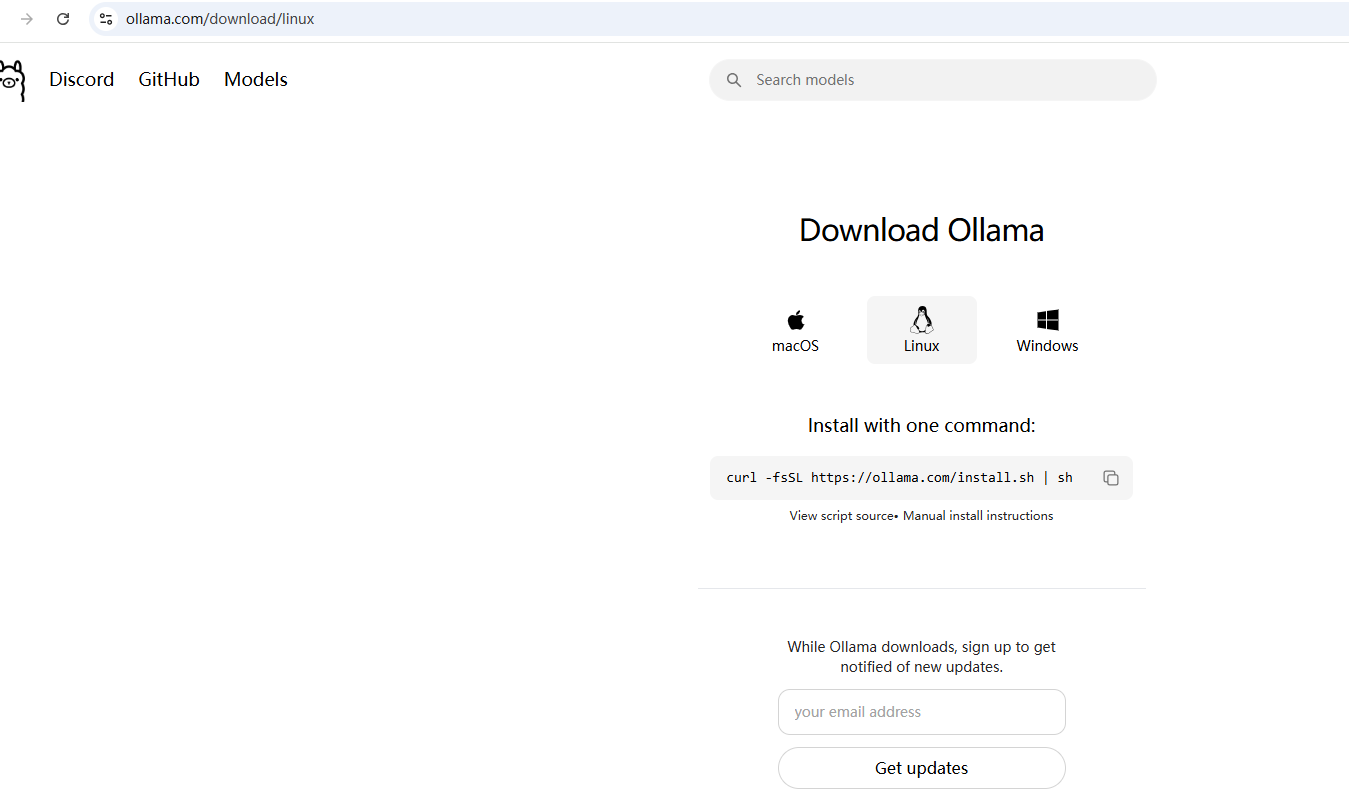Click the Get updates button
The image size is (1349, 801).
[x=922, y=768]
